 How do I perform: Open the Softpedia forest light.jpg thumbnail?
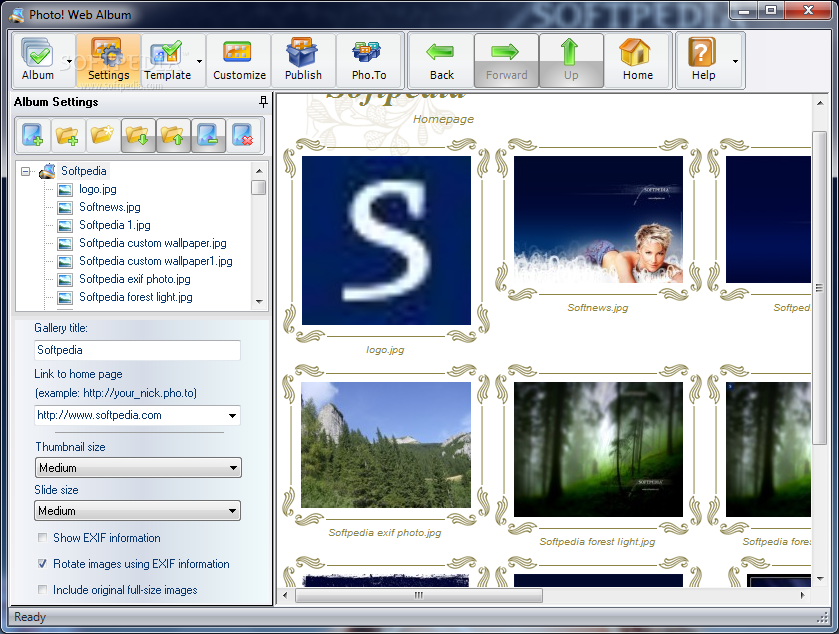[x=598, y=449]
